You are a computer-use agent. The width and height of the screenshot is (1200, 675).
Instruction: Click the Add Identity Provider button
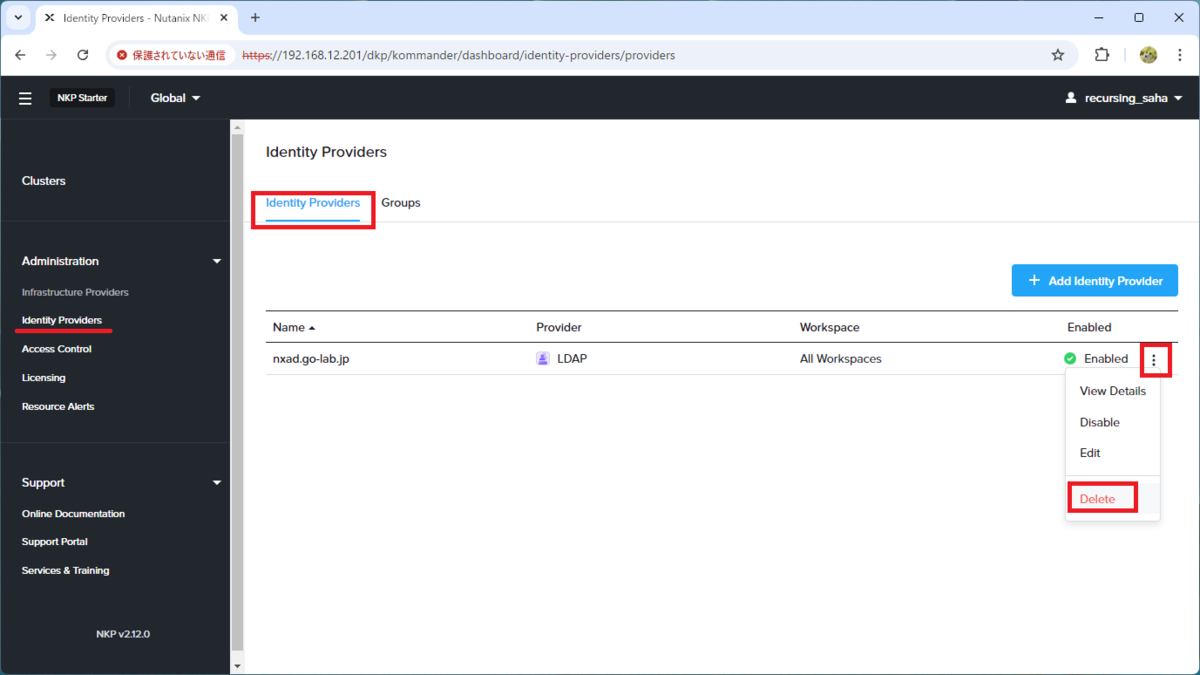1095,281
